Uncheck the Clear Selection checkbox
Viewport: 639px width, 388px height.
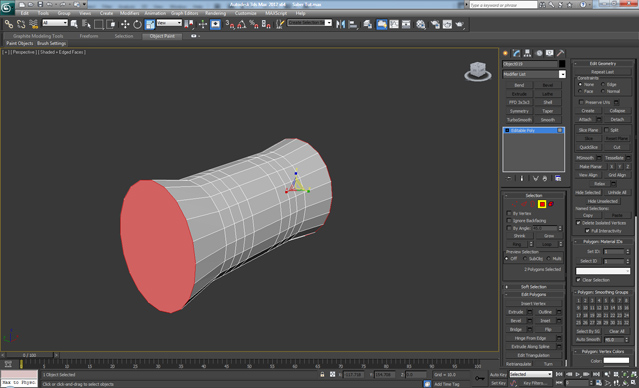(578, 280)
